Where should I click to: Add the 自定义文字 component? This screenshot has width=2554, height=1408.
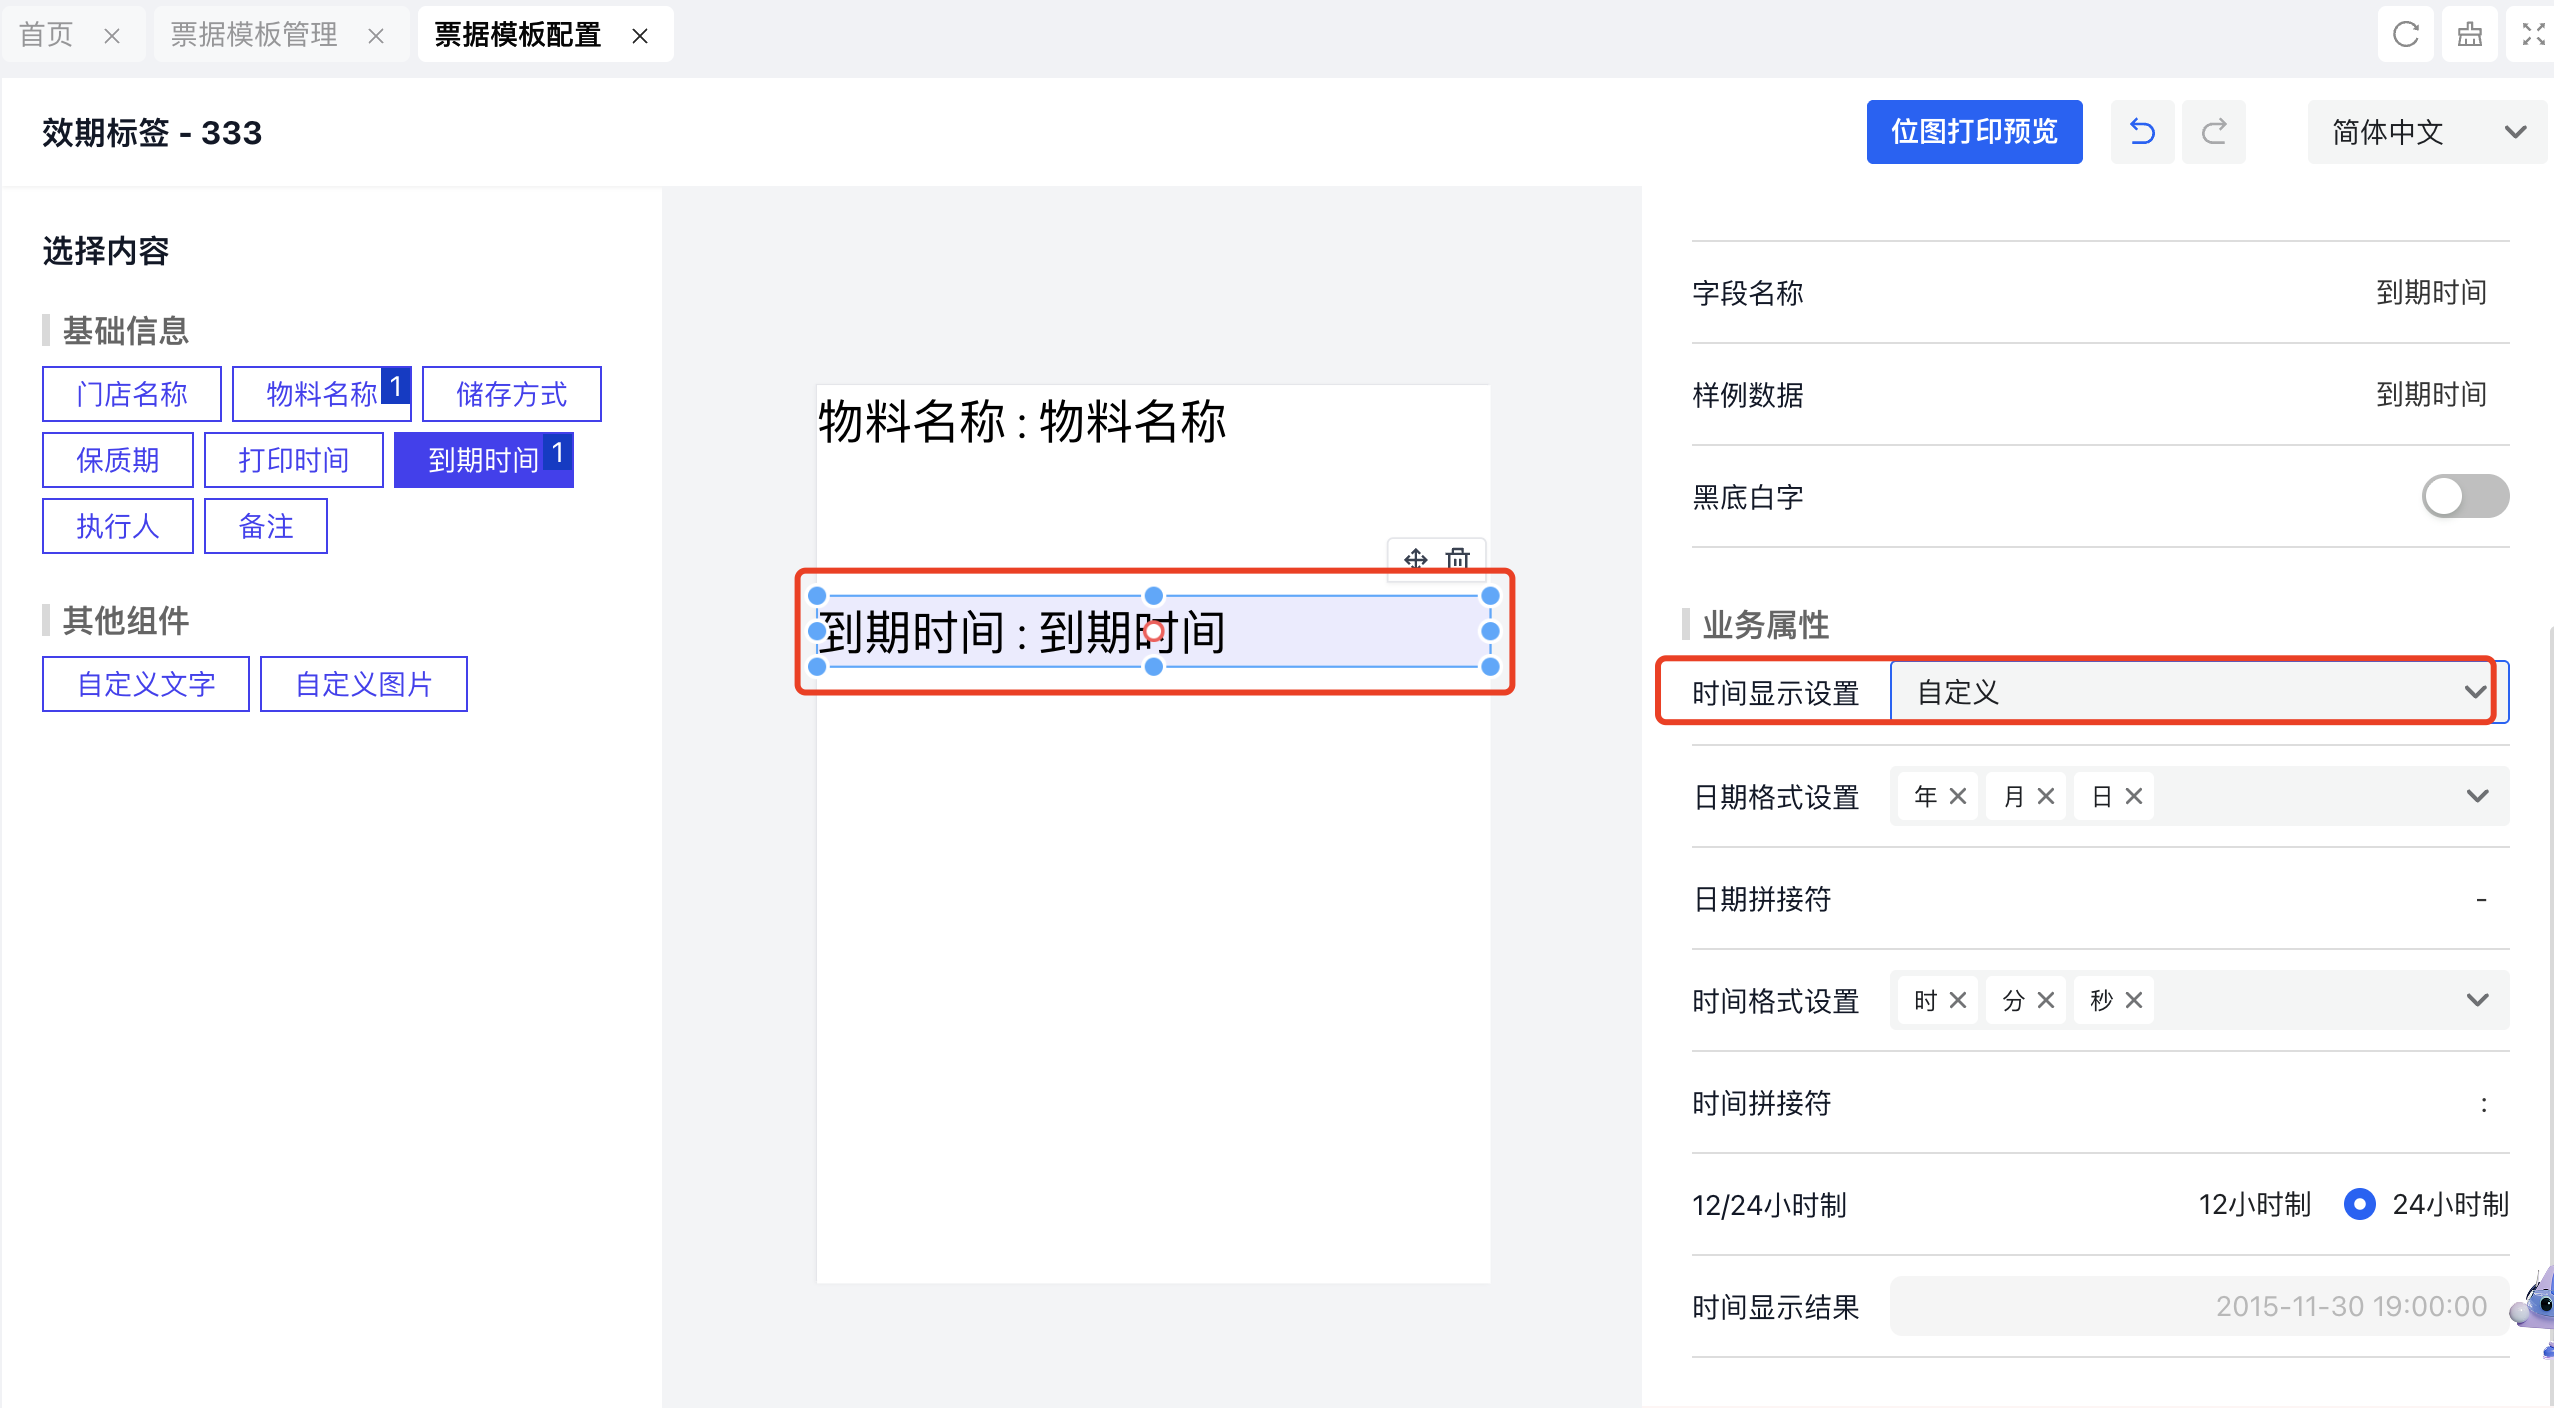(146, 684)
